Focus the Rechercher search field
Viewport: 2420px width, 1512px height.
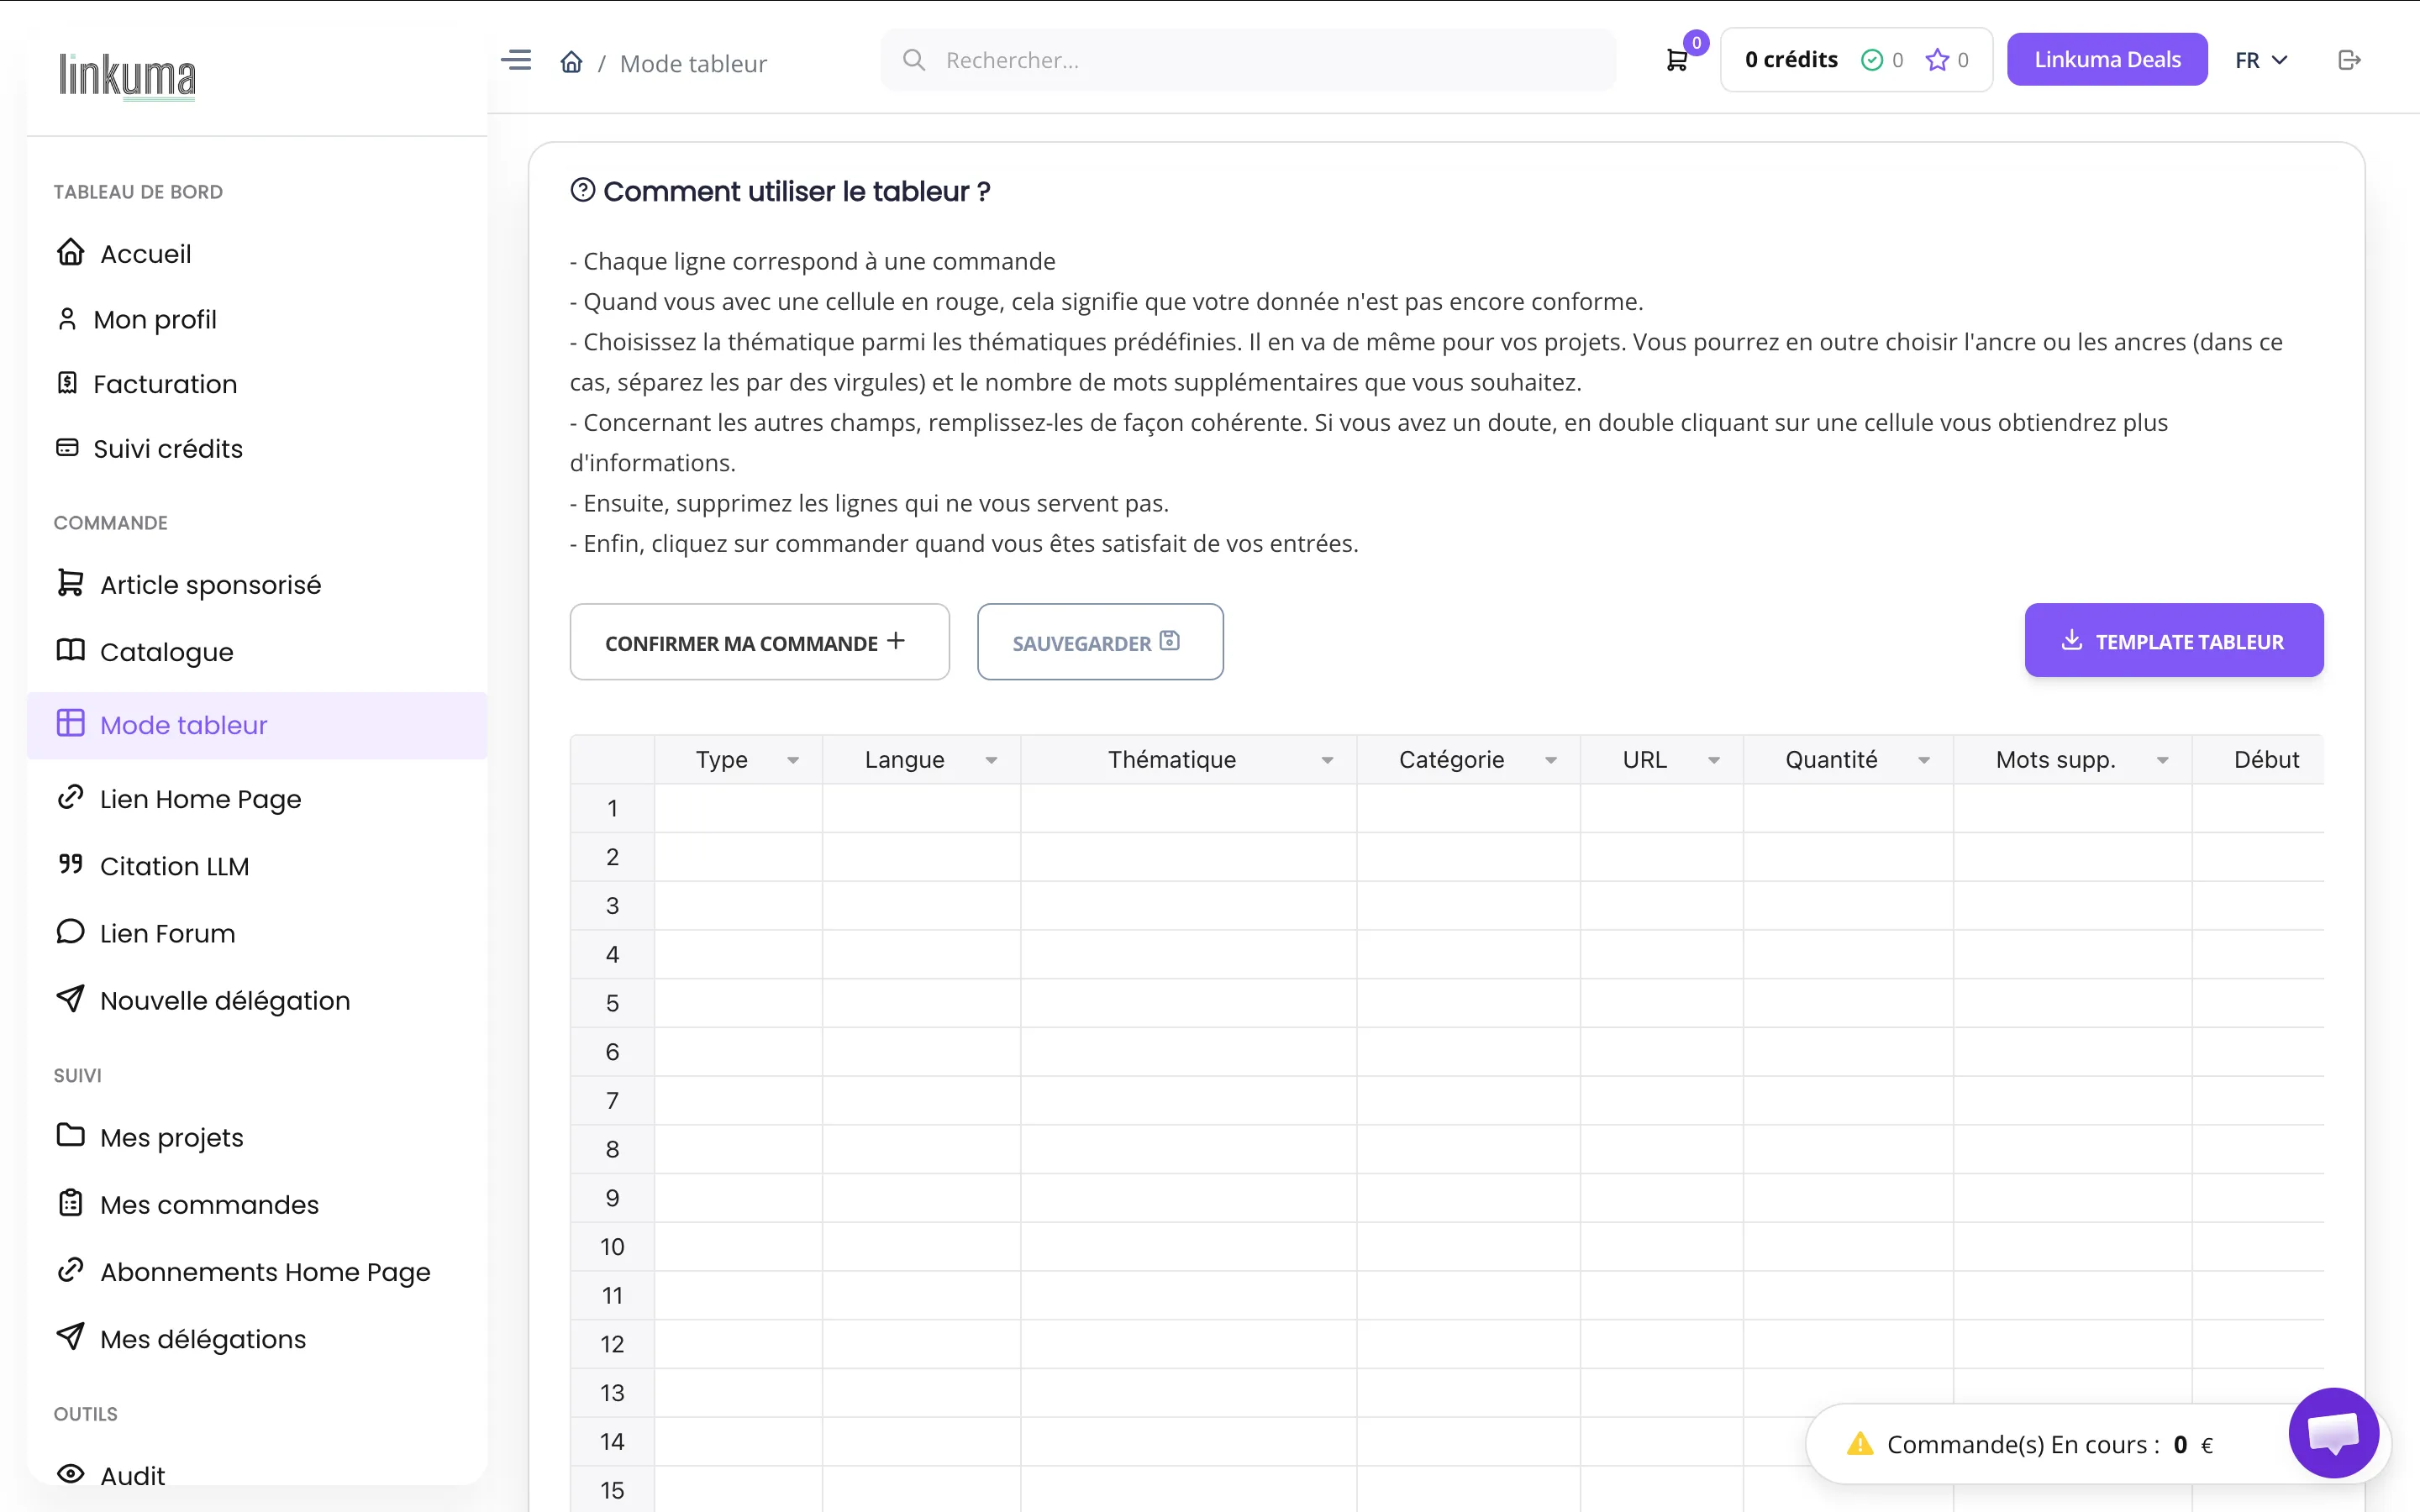pyautogui.click(x=1248, y=60)
